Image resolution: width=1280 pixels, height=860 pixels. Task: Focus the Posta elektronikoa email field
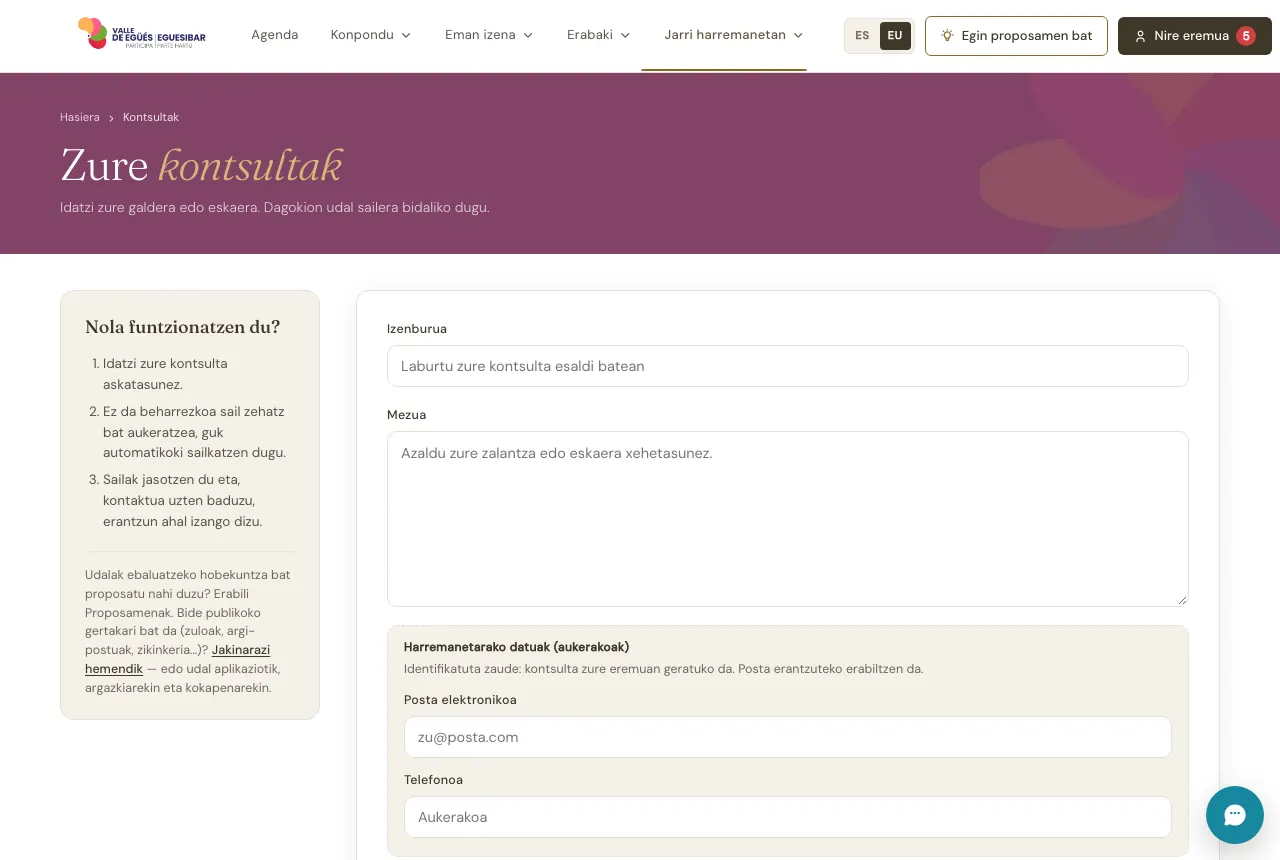[x=788, y=737]
